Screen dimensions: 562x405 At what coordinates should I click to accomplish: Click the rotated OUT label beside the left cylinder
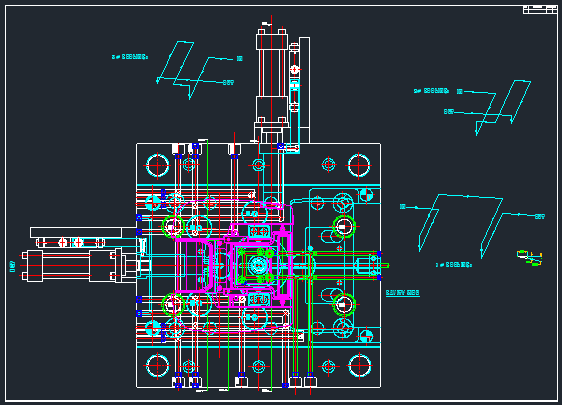coord(13,266)
